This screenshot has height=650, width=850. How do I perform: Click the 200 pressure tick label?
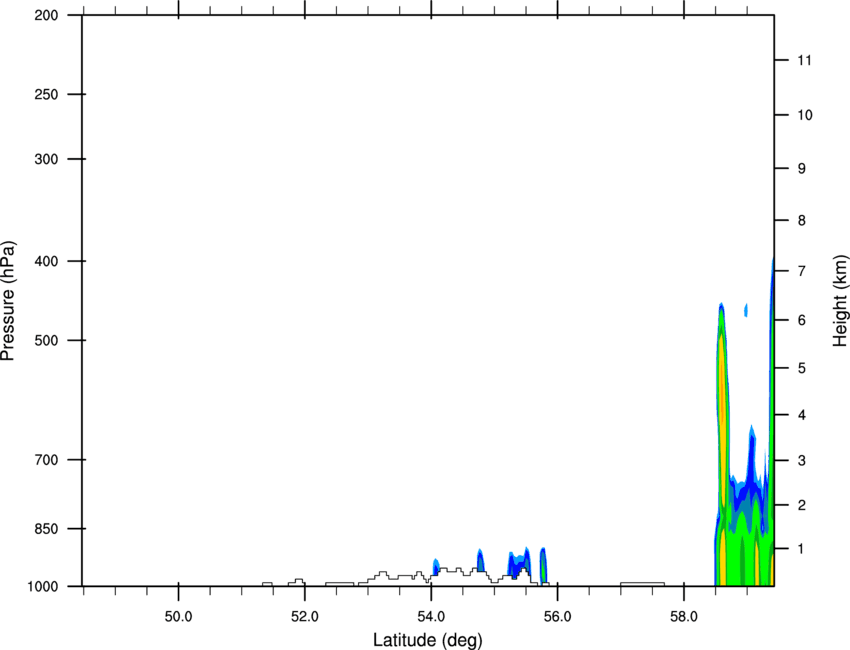coord(46,15)
